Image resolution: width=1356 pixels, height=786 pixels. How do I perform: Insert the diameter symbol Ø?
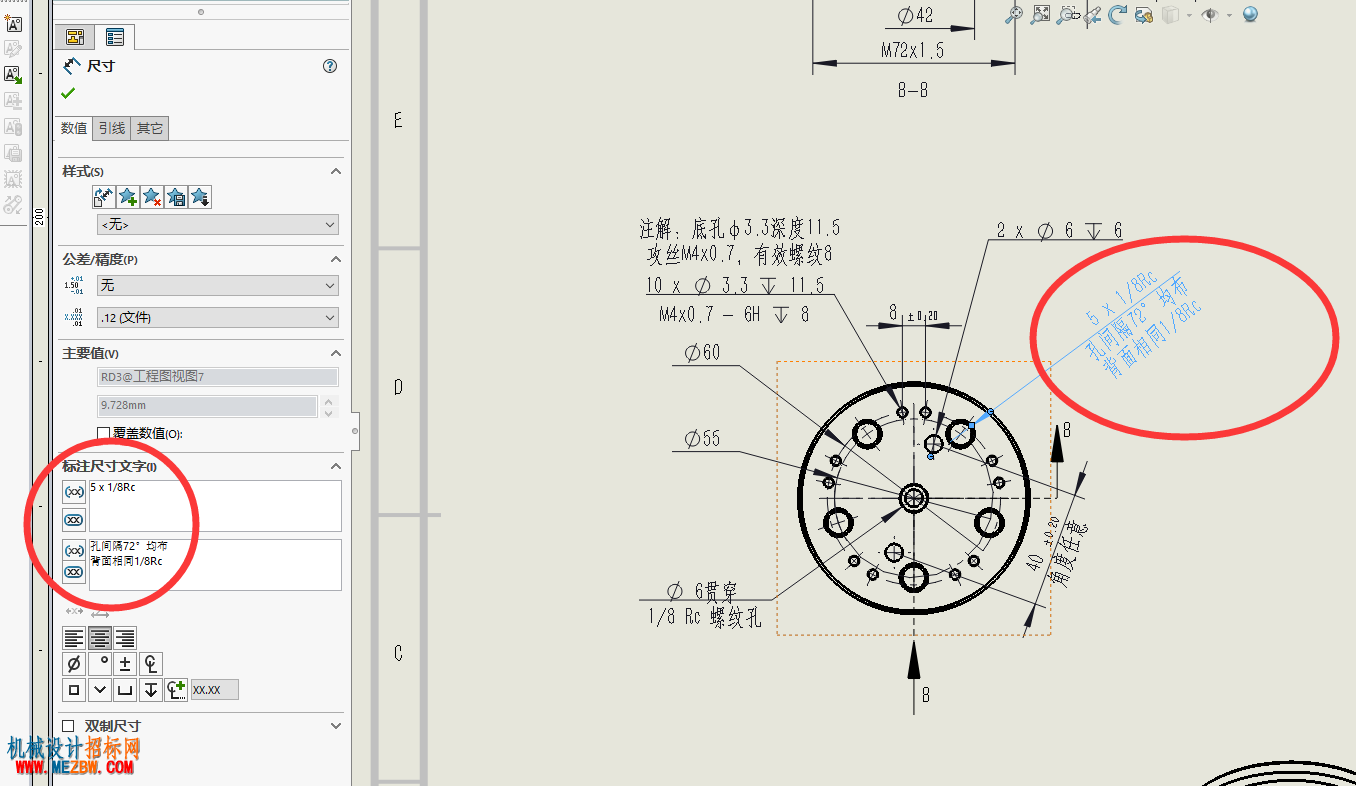tap(74, 664)
